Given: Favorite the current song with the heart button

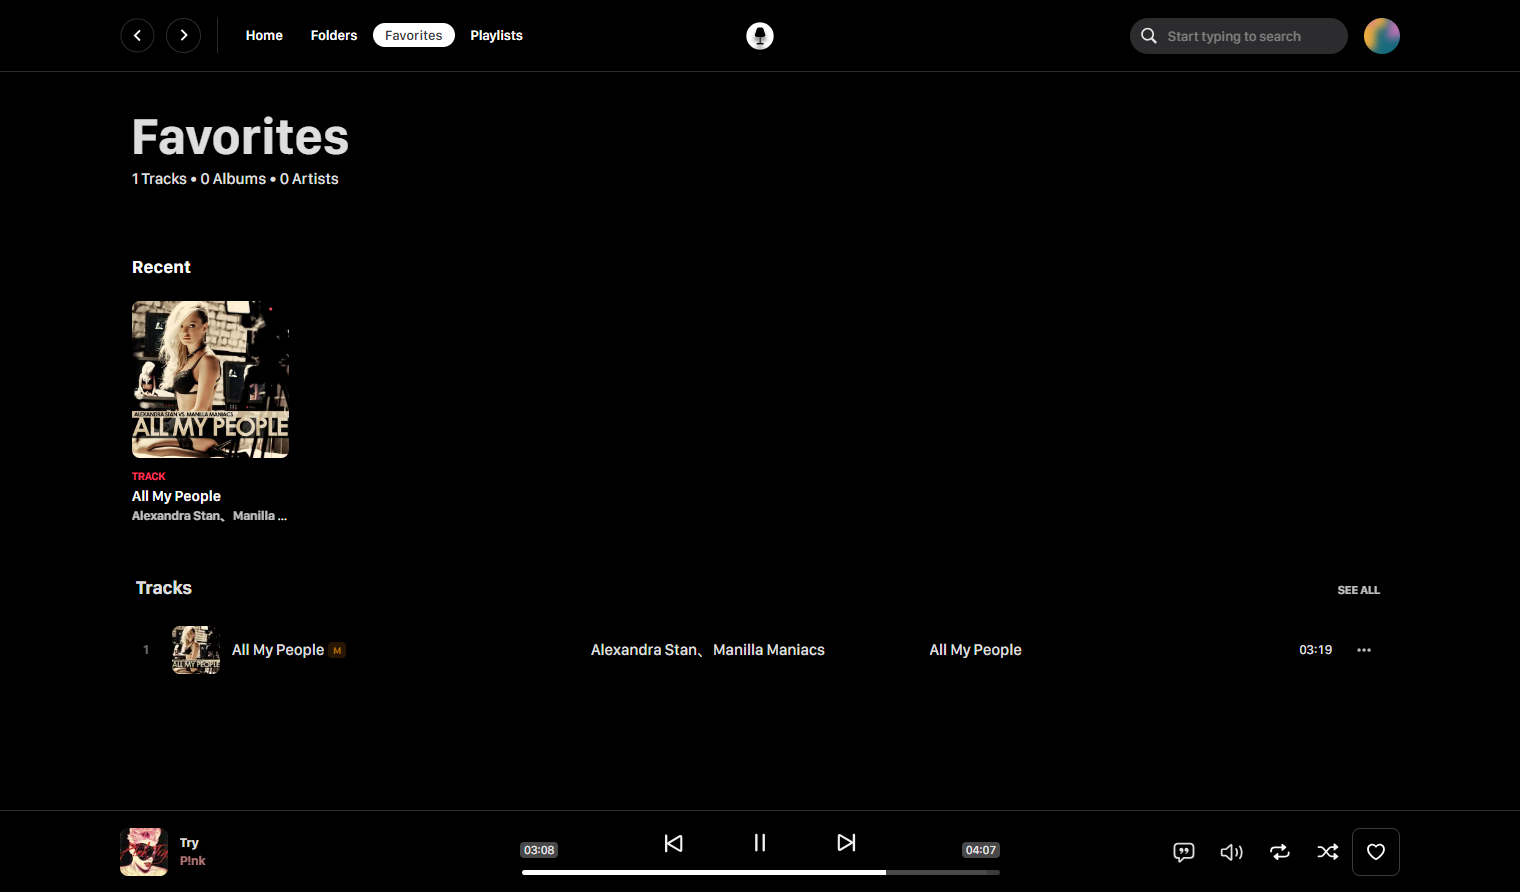Looking at the screenshot, I should [x=1376, y=852].
